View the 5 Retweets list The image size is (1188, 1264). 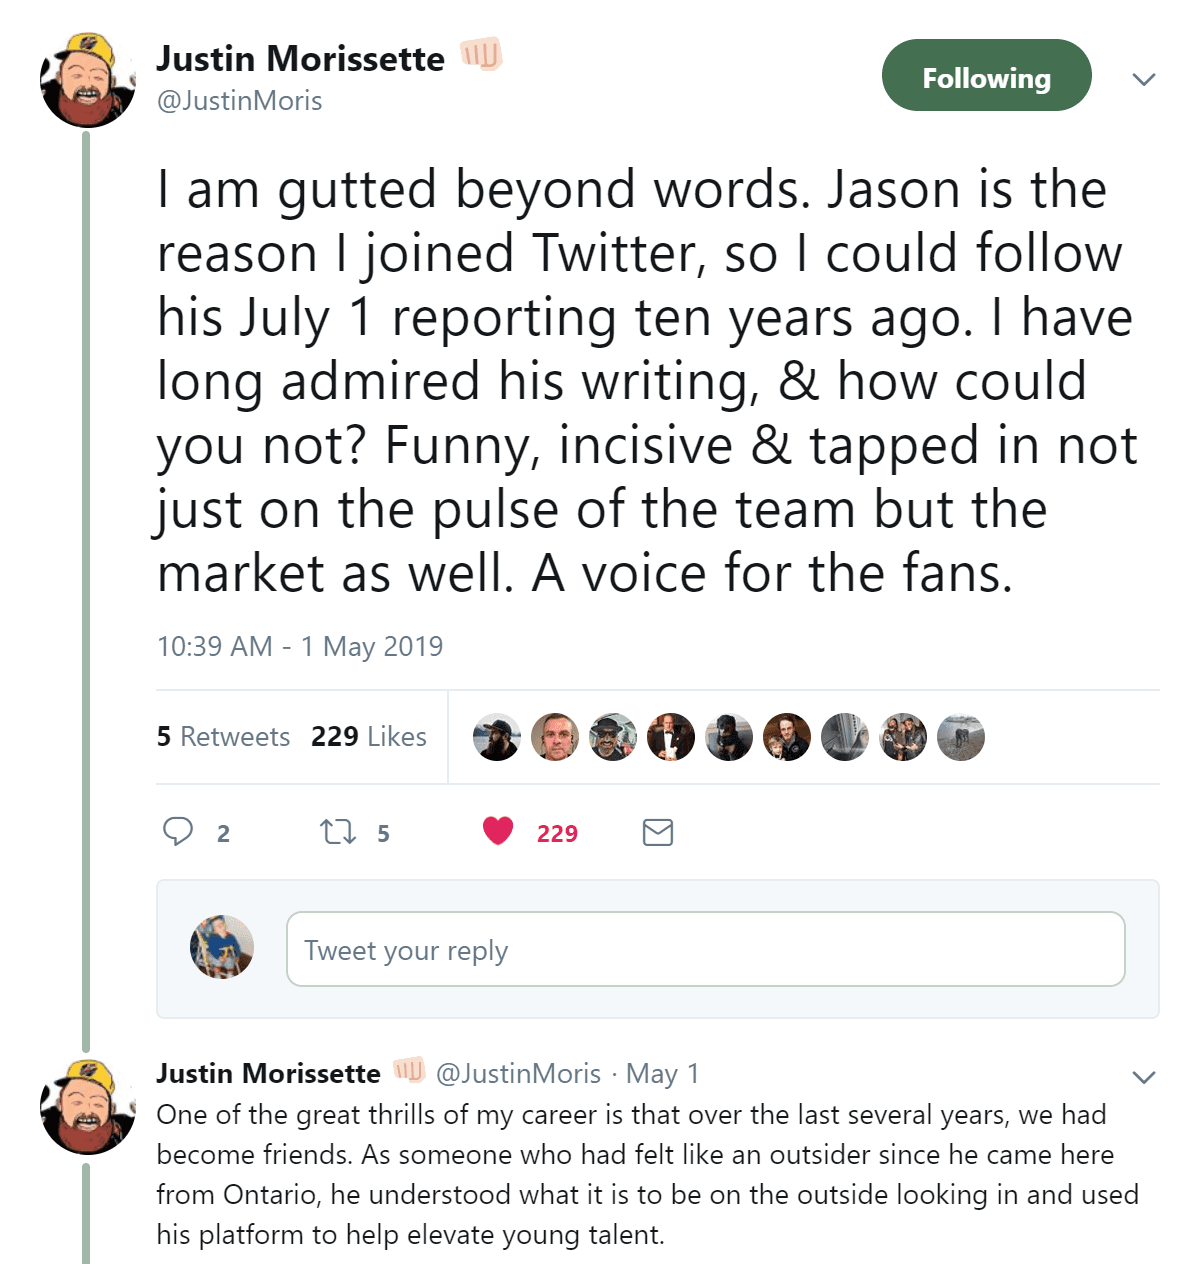click(x=223, y=737)
